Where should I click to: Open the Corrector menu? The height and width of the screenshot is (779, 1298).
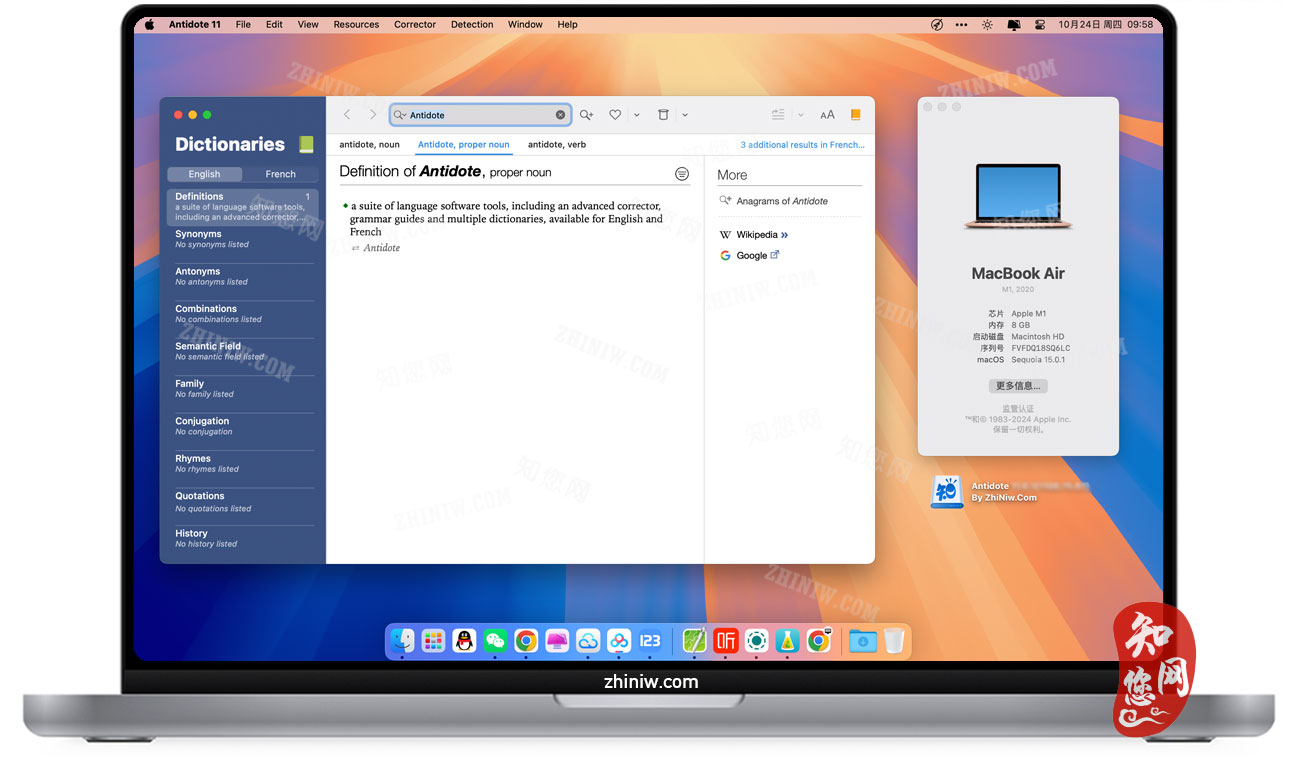(415, 24)
